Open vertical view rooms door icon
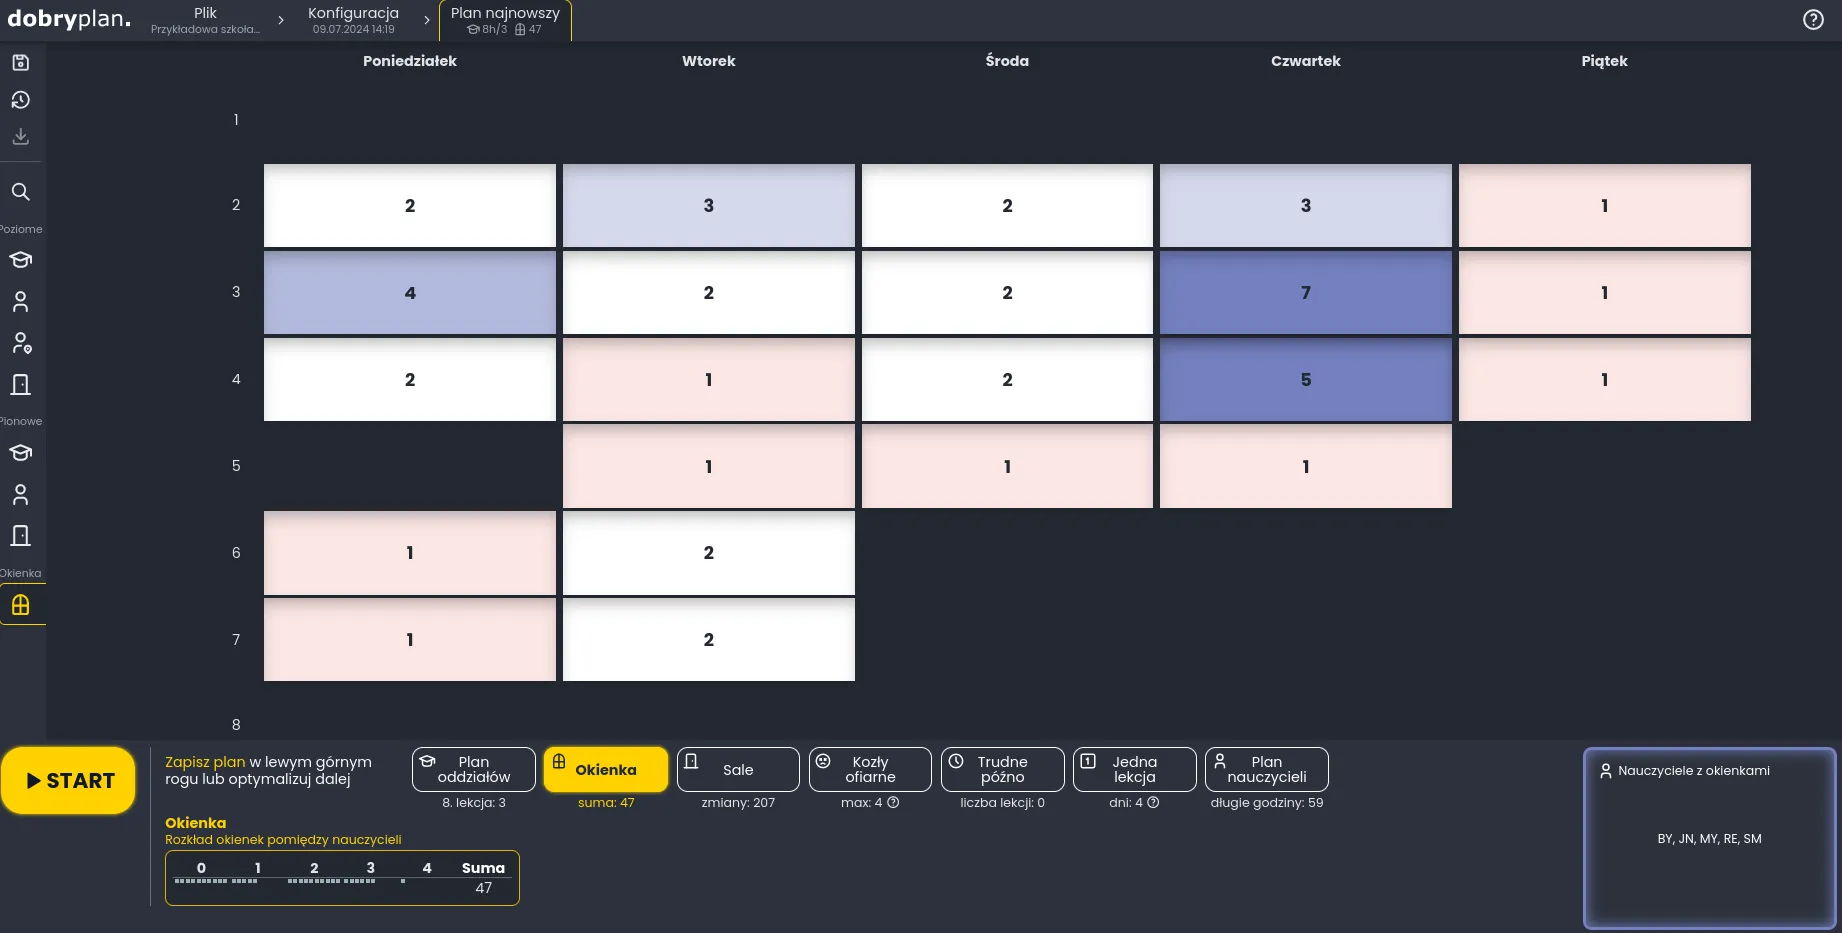The height and width of the screenshot is (933, 1842). click(x=20, y=536)
